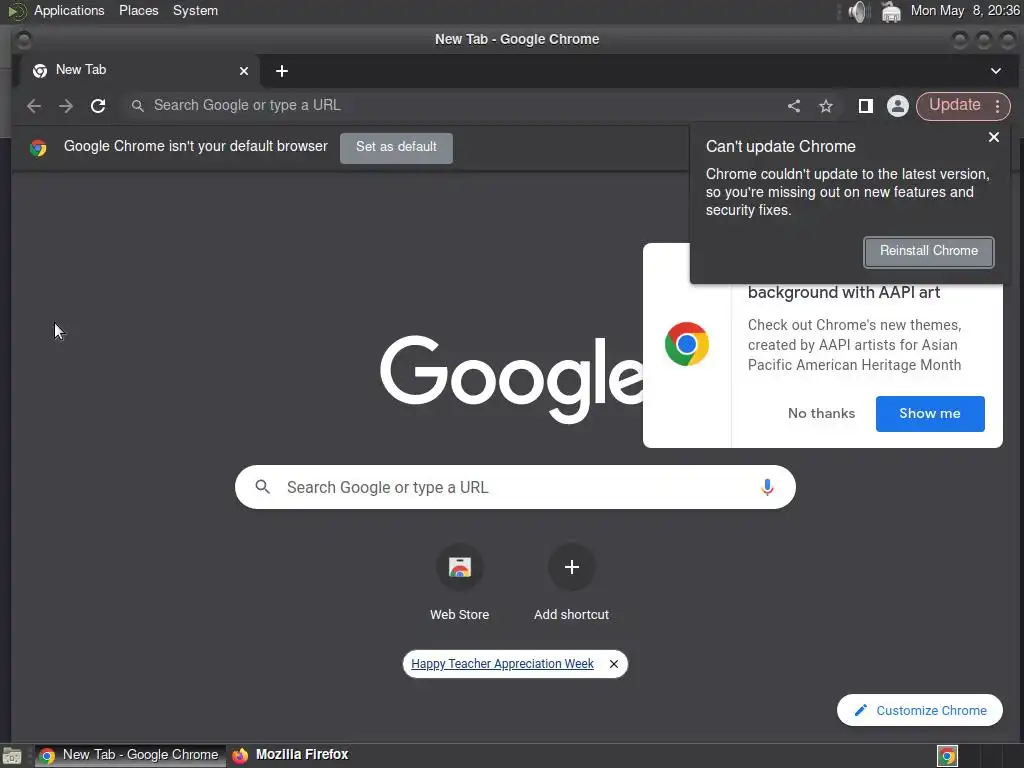Select the New Tab tab

tap(138, 71)
